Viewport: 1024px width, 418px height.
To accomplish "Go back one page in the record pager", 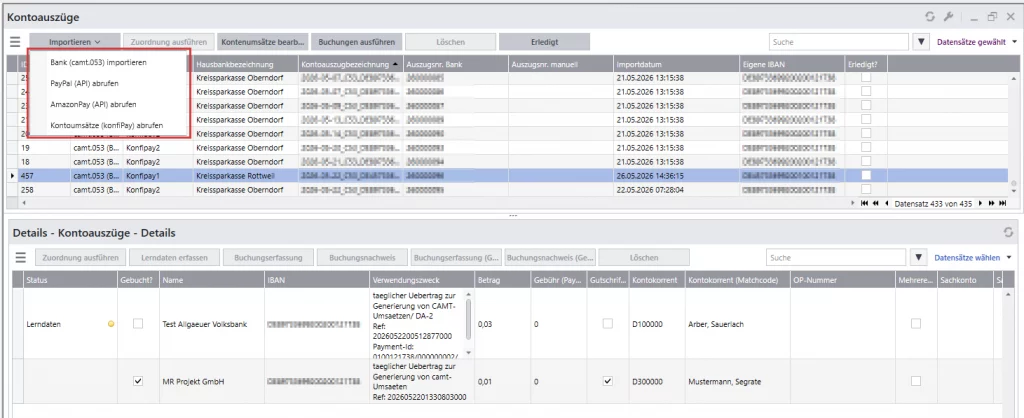I will pos(876,203).
